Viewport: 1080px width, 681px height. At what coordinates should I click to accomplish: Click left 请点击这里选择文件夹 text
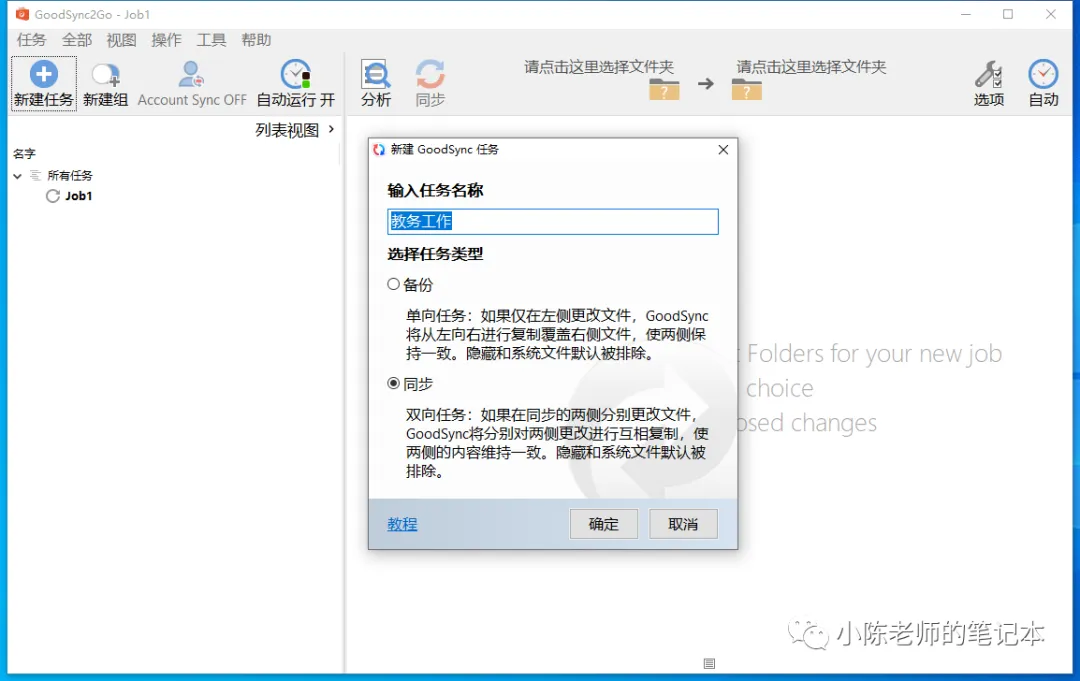coord(599,67)
